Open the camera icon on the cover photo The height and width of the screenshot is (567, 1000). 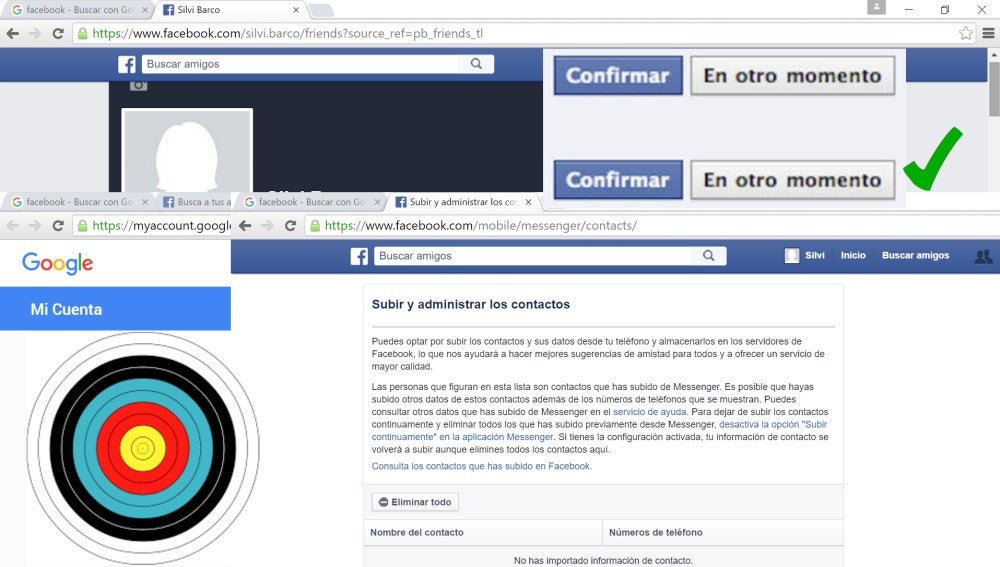pos(138,85)
